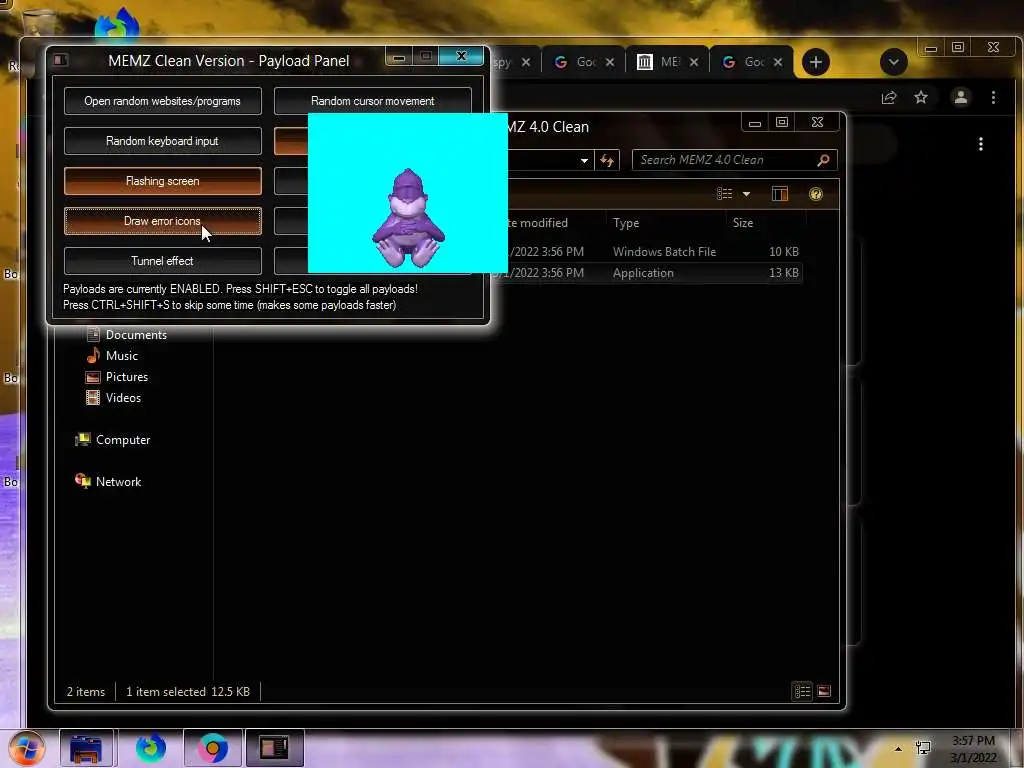Open Music library in navigation pane
The height and width of the screenshot is (768, 1024).
coord(121,356)
